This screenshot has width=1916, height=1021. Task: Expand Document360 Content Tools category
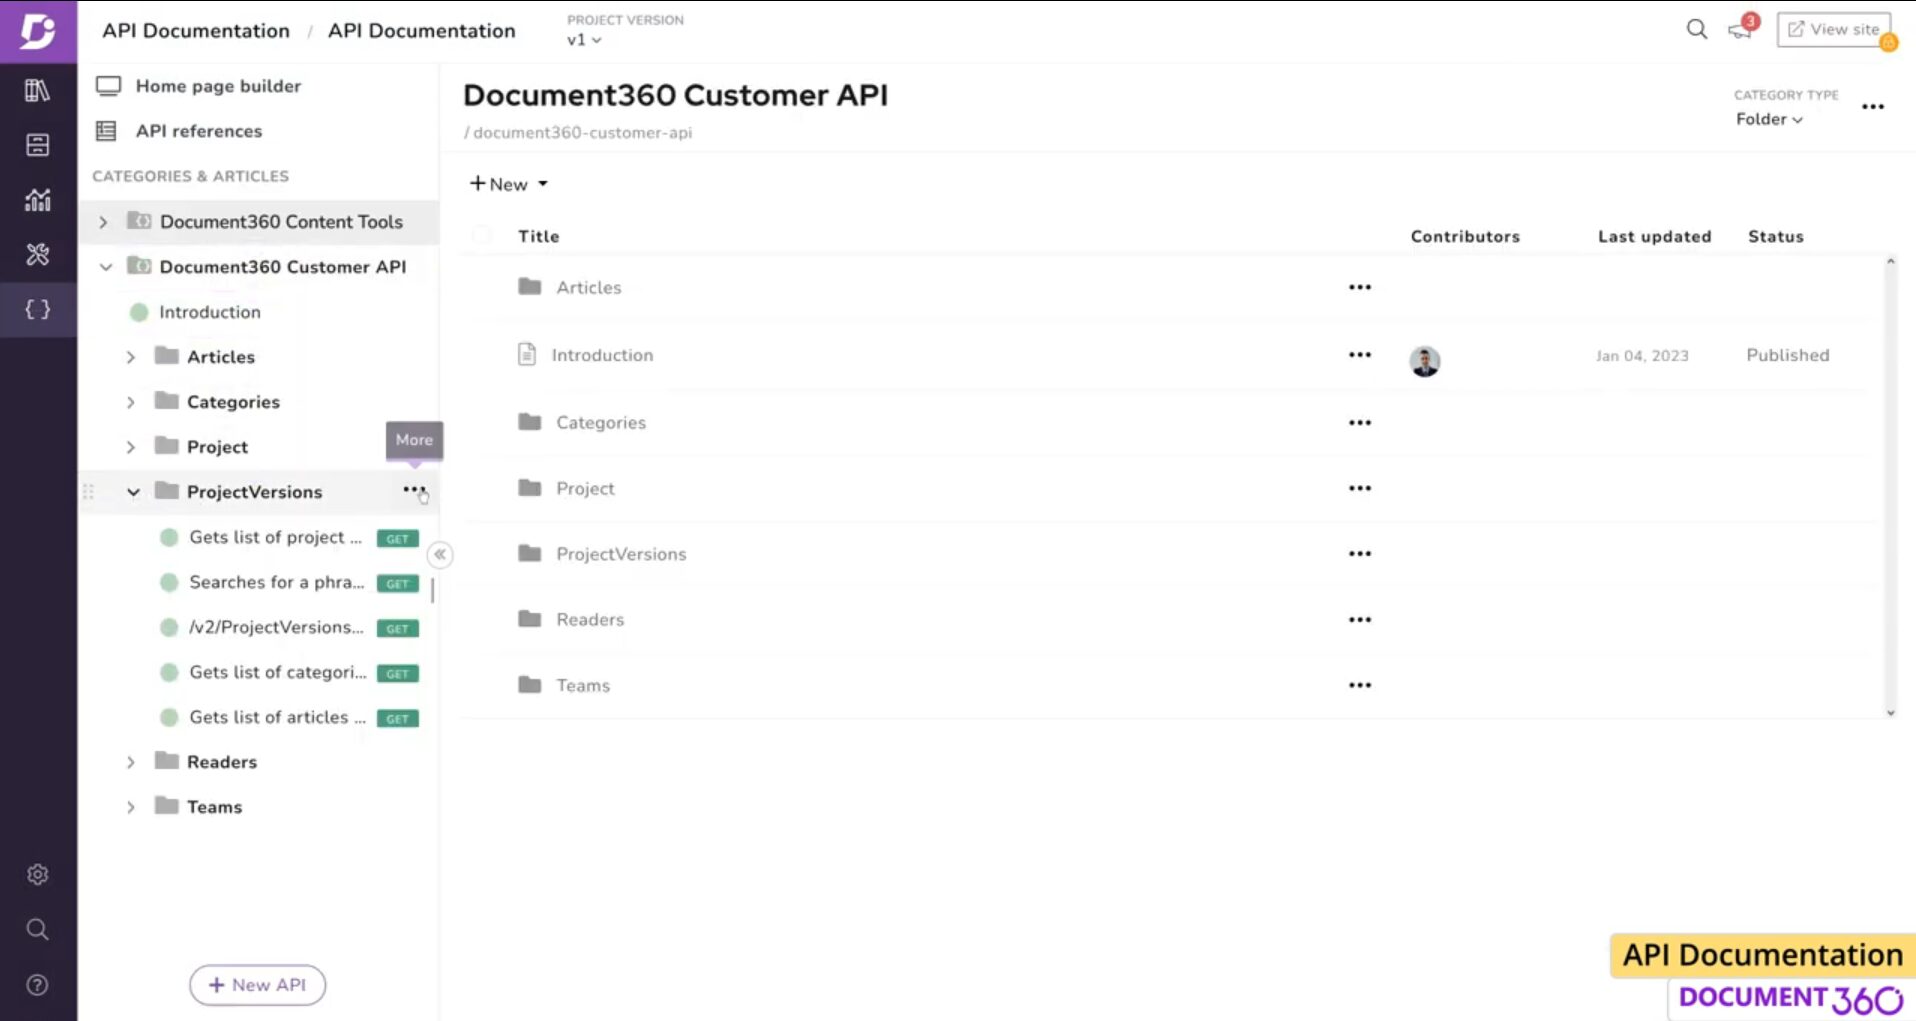[x=103, y=222]
